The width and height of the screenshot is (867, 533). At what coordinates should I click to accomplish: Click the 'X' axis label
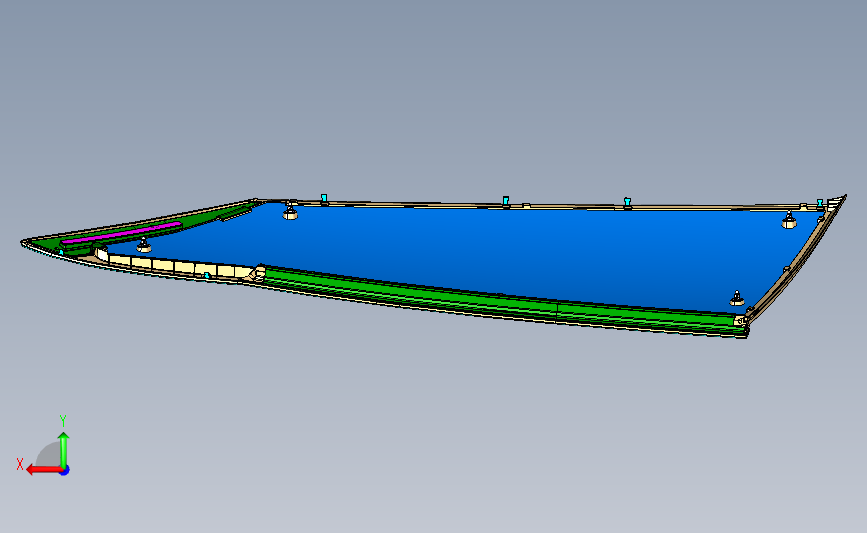coord(20,464)
